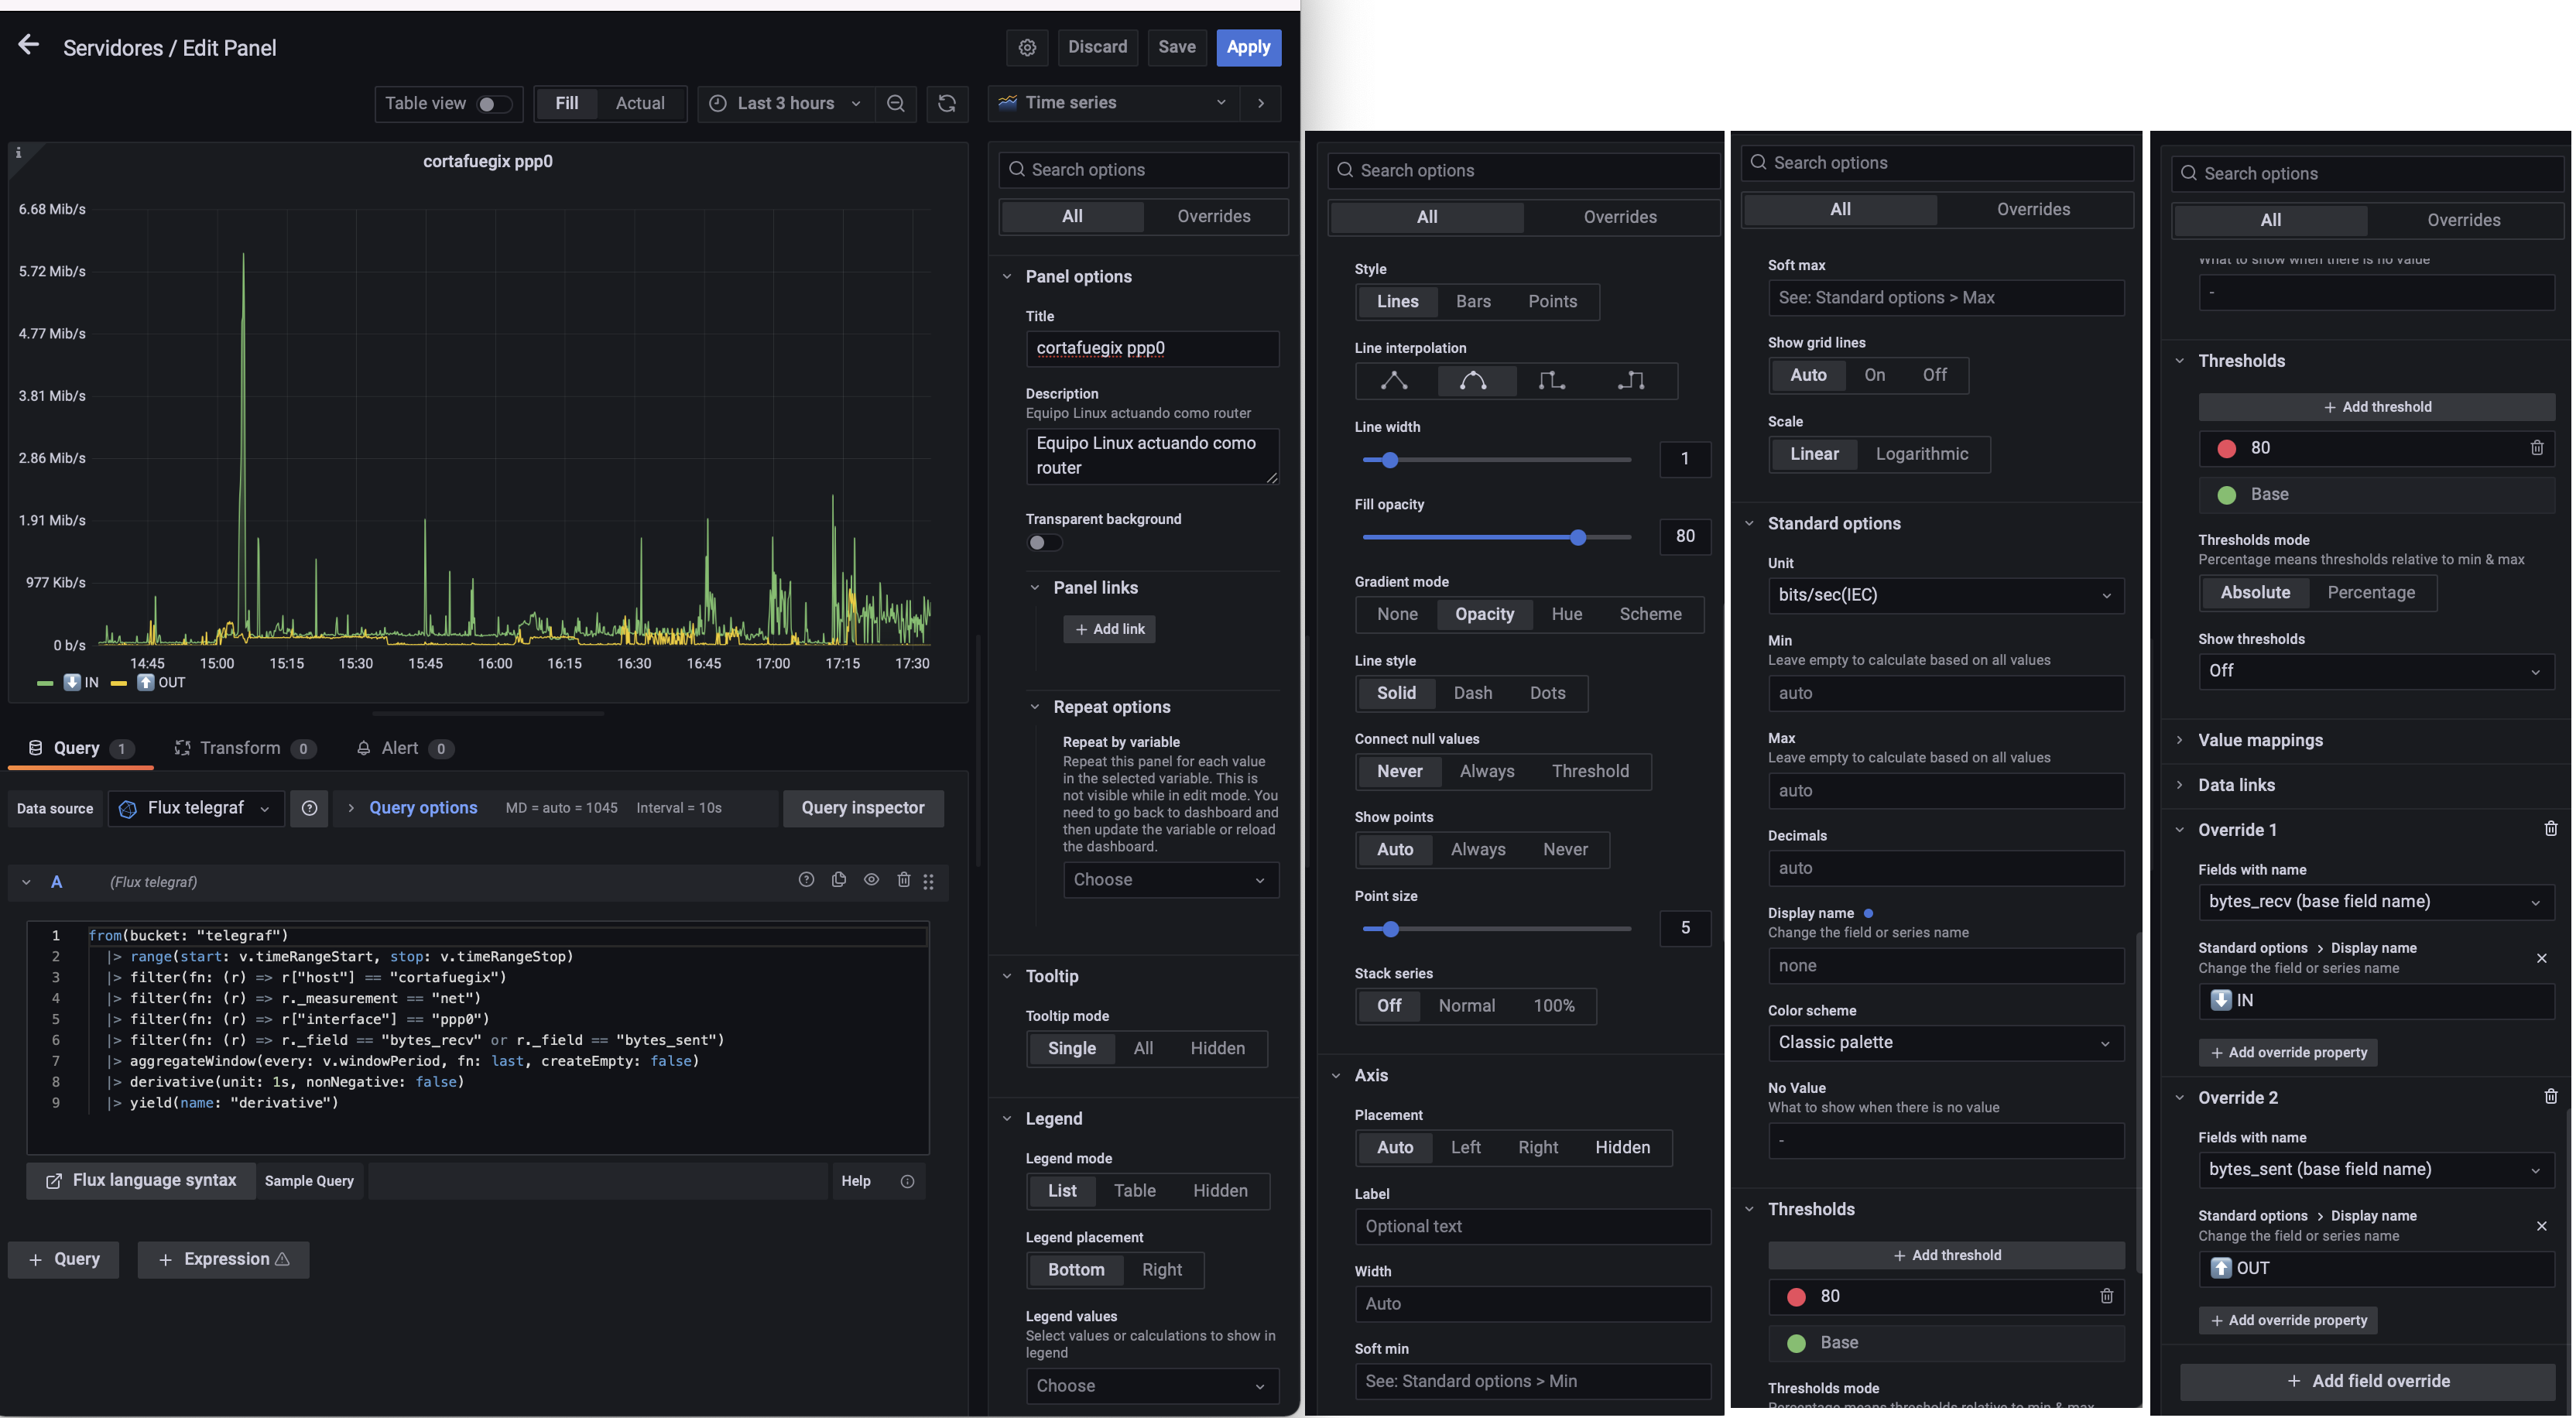Select smooth line interpolation icon

[1473, 380]
